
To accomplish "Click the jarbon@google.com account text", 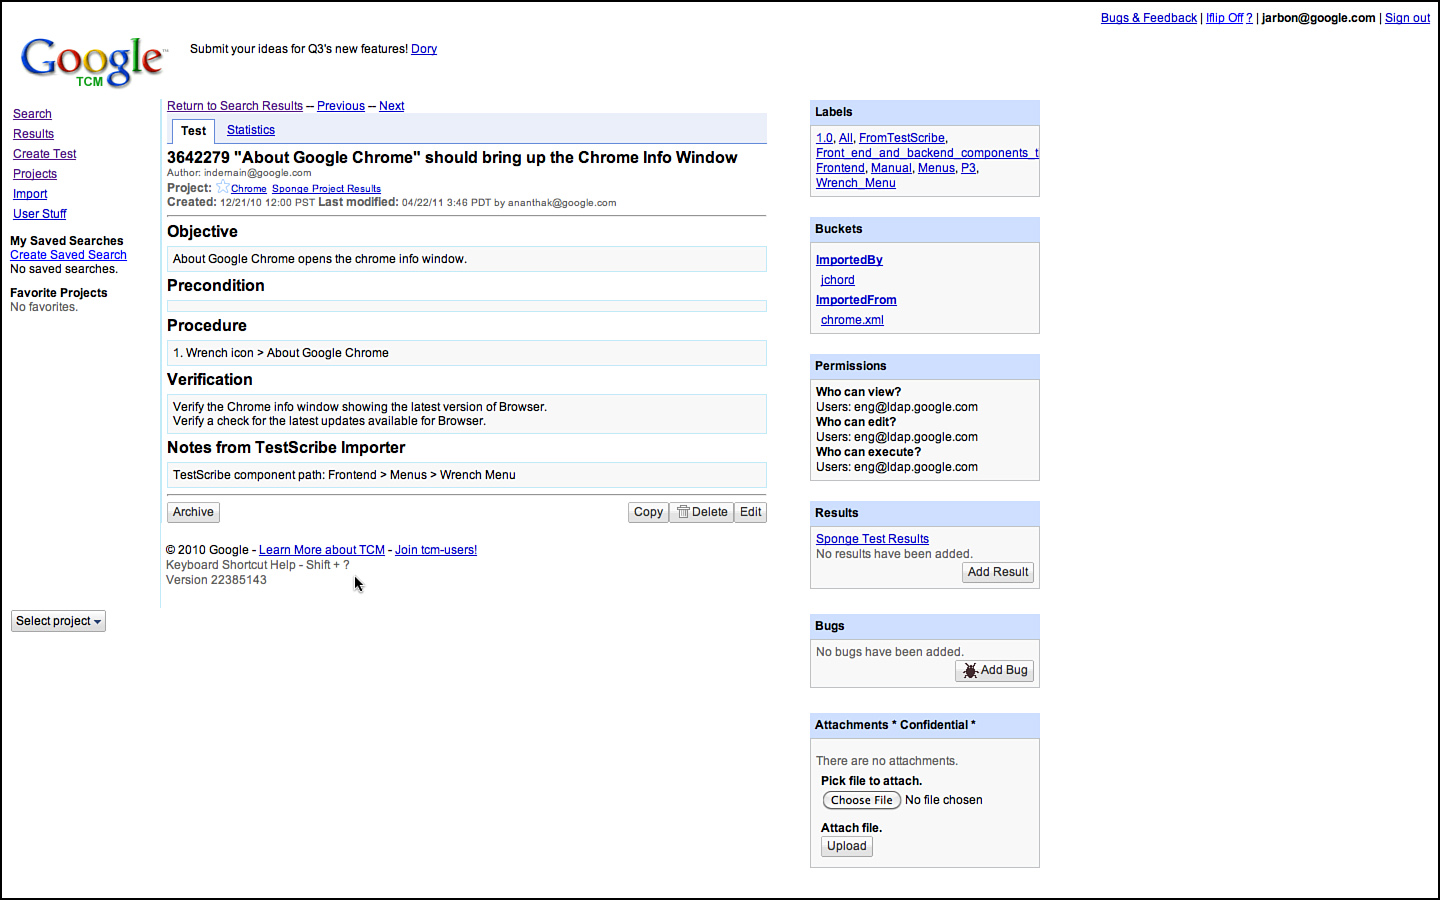I will tap(1318, 18).
